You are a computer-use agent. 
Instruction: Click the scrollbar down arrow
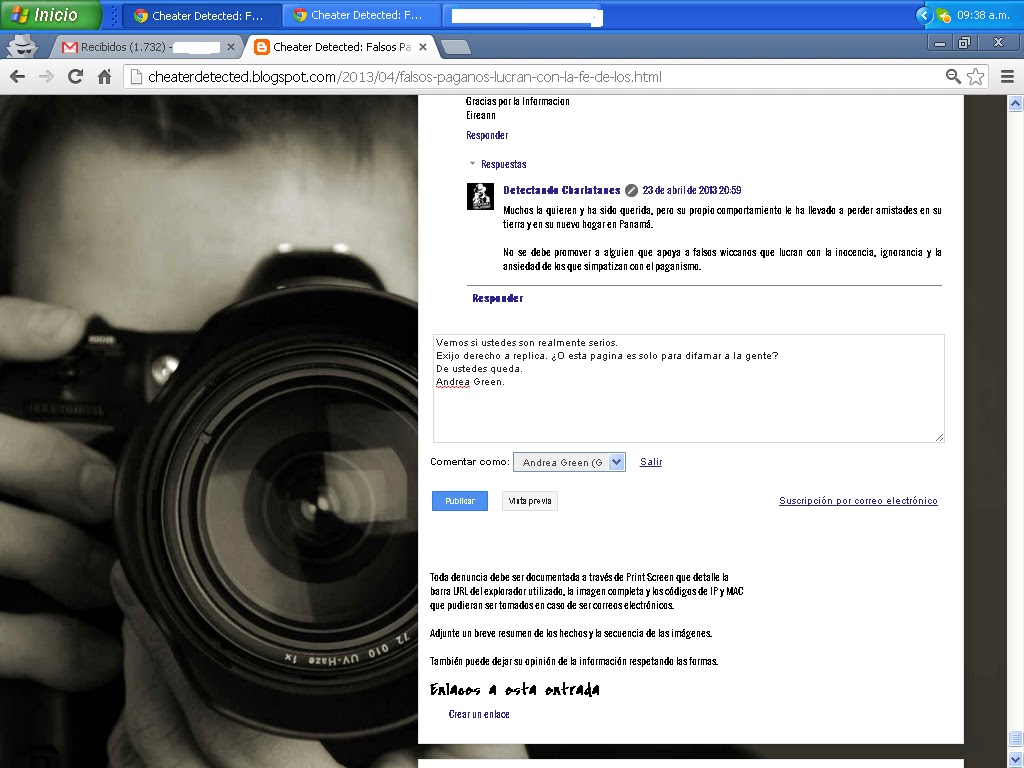(x=1016, y=758)
